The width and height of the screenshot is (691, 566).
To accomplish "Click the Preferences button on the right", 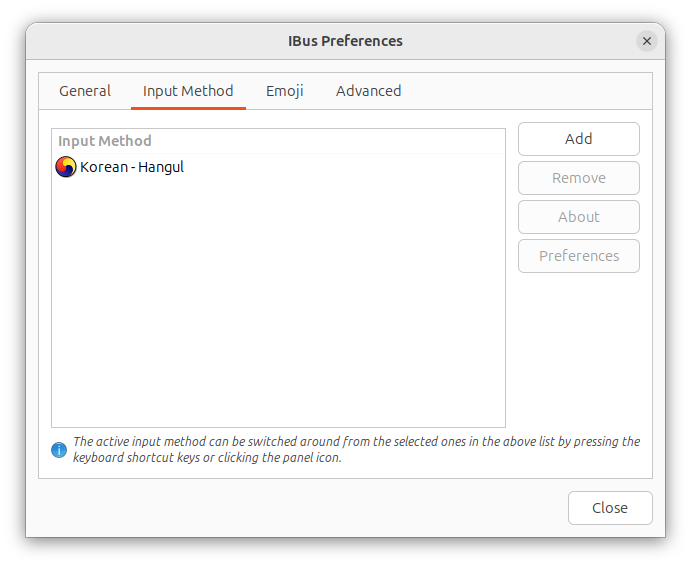I will pyautogui.click(x=578, y=256).
